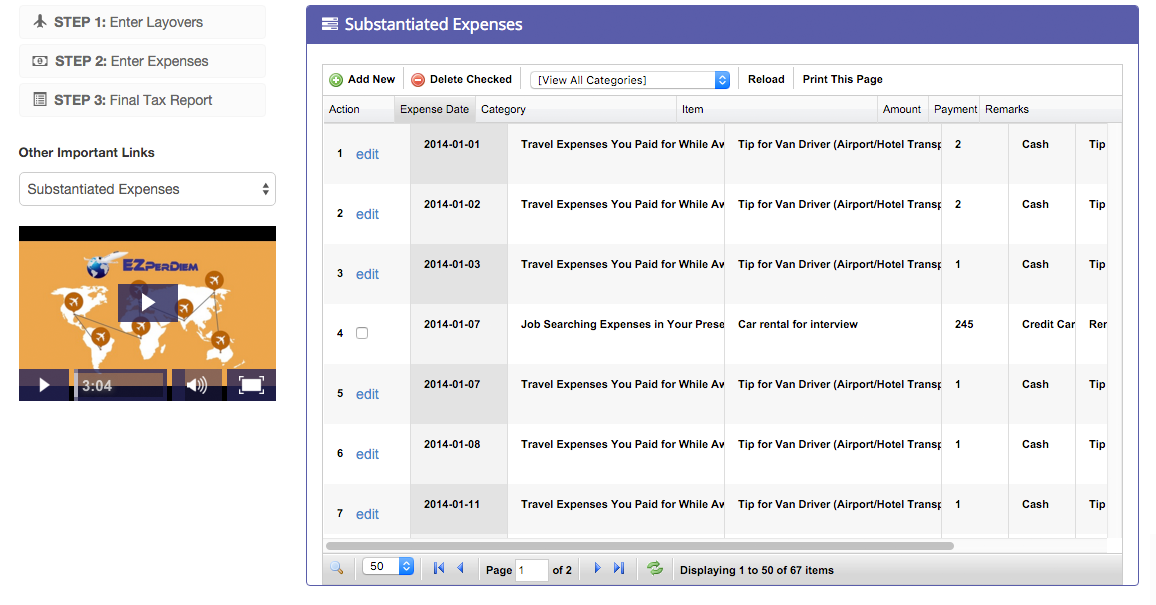Open the Substantiated Expenses links dropdown
The image size is (1156, 605).
click(x=147, y=189)
